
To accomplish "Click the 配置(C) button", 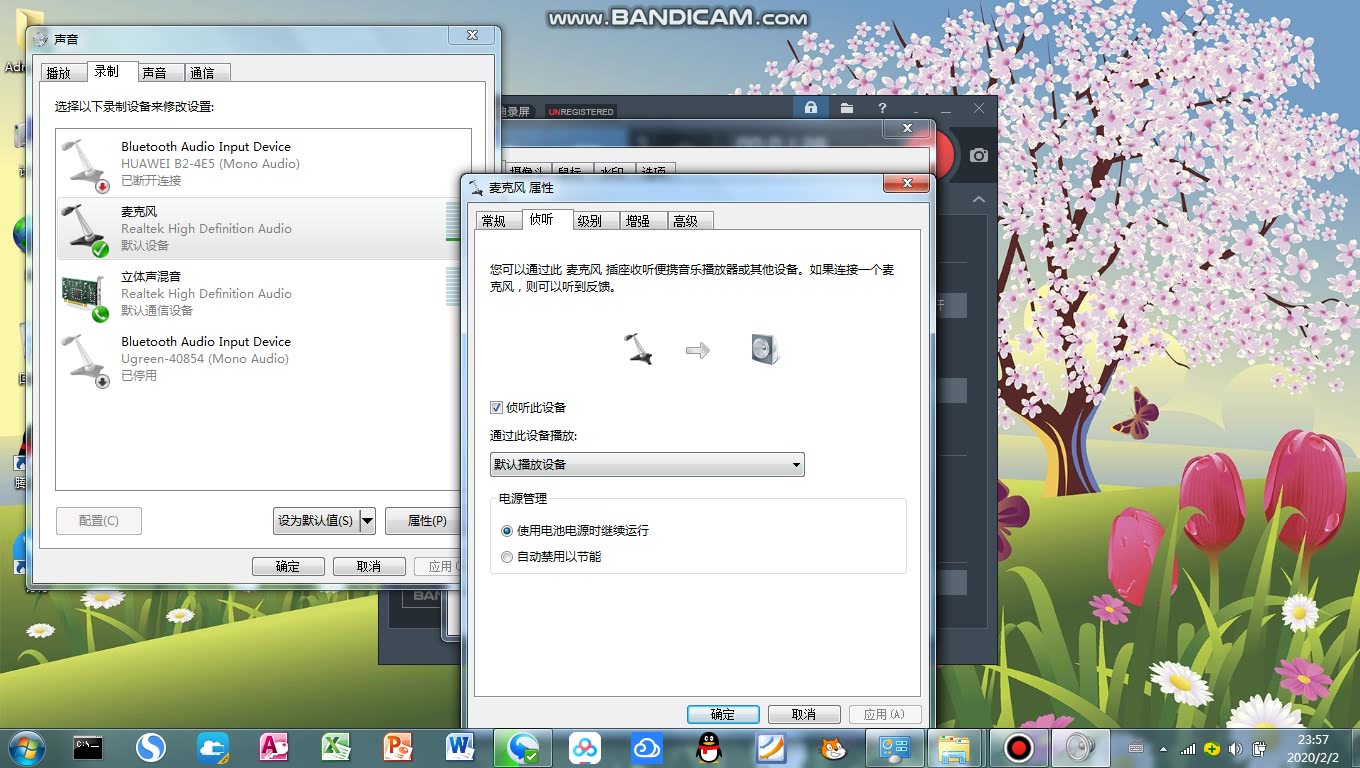I will [99, 520].
